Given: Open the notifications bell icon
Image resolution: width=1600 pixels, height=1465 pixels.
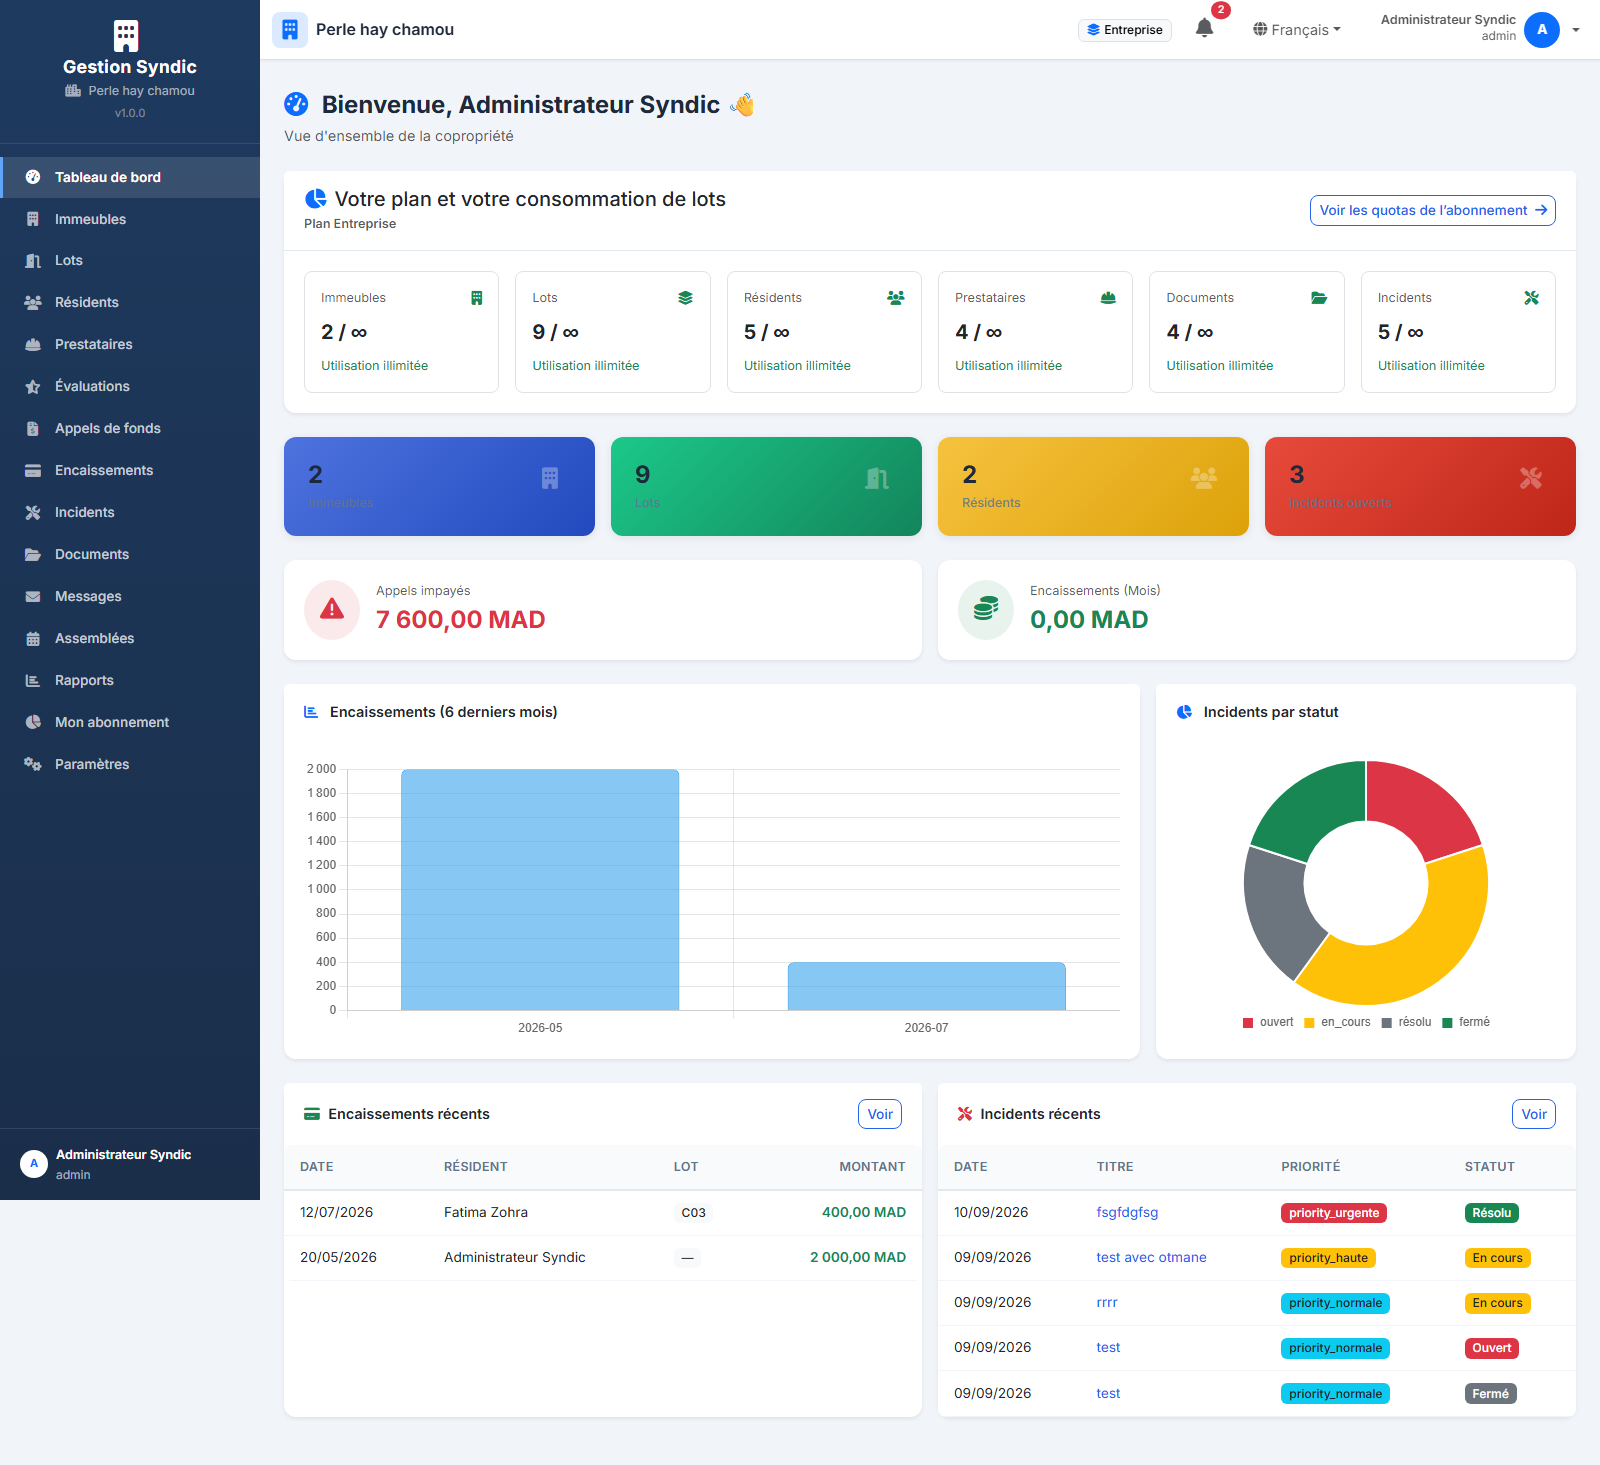Looking at the screenshot, I should (1204, 29).
